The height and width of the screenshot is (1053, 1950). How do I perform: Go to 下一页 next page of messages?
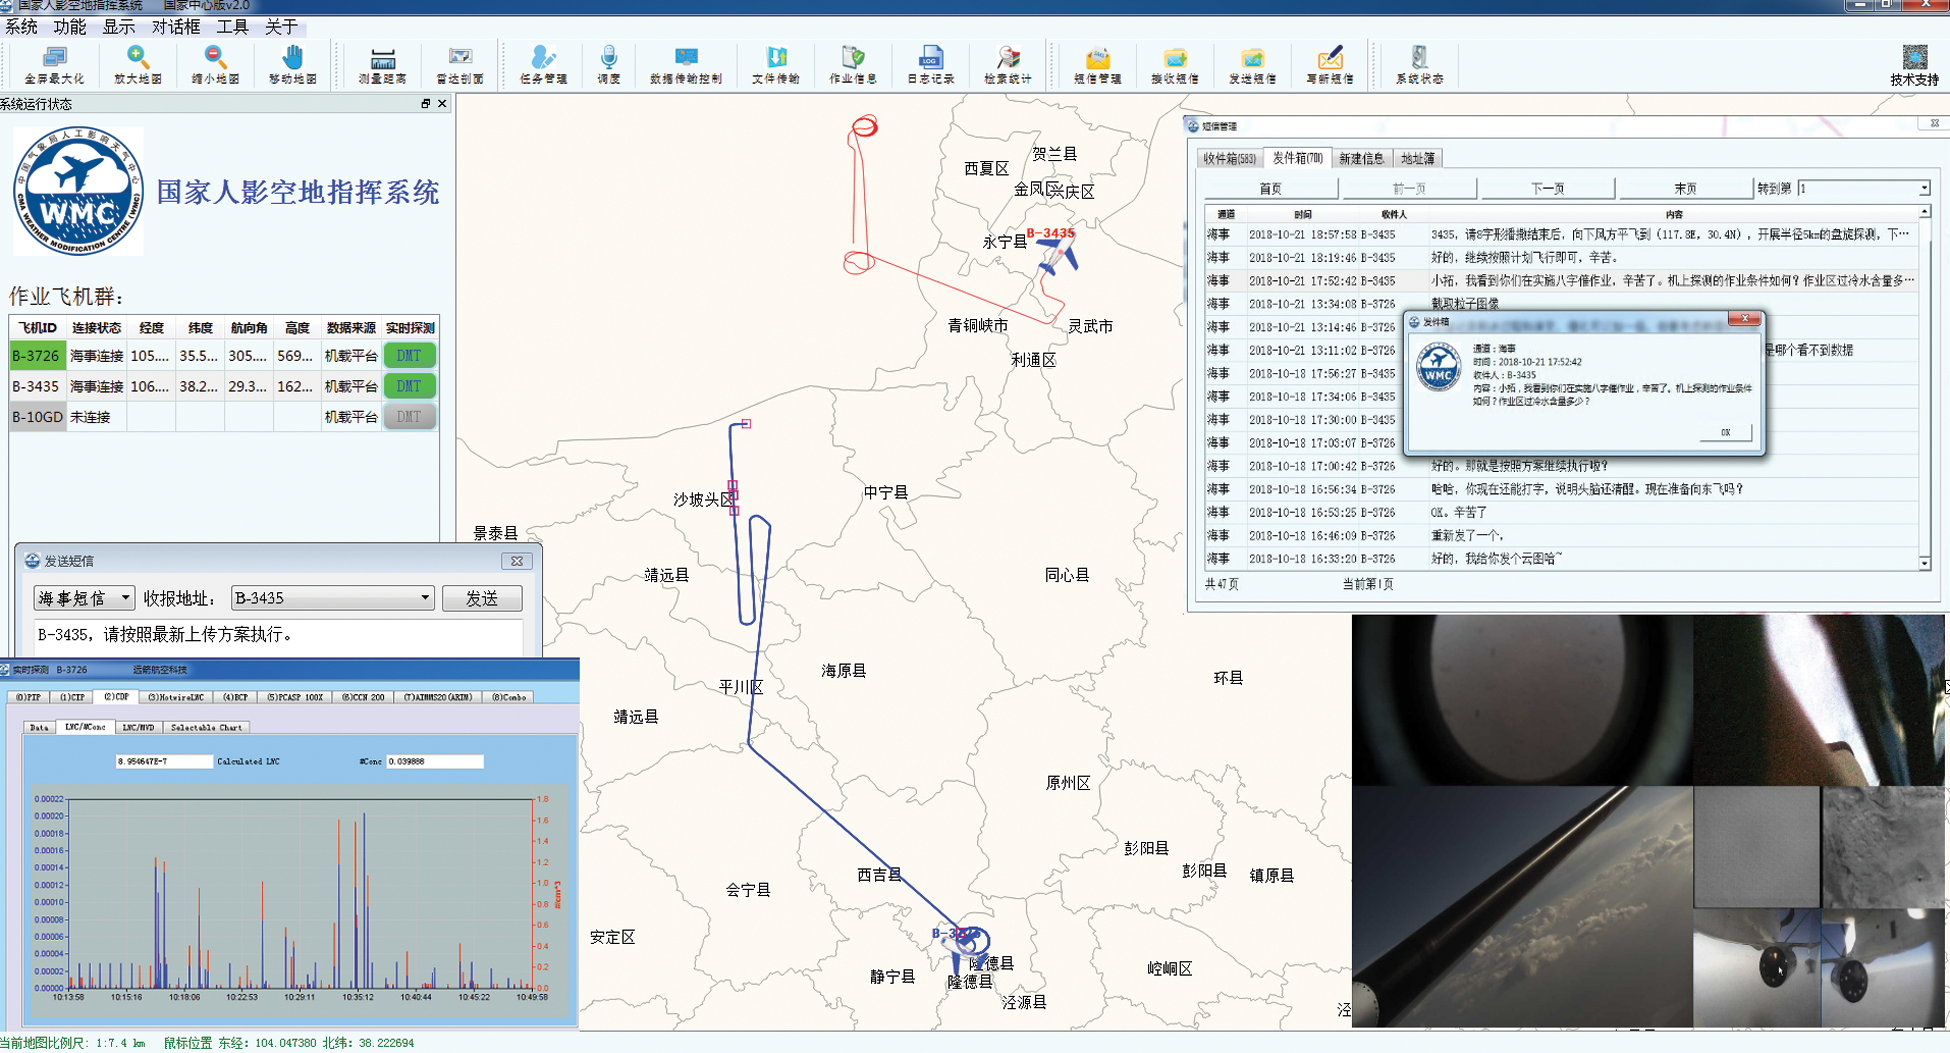pyautogui.click(x=1547, y=189)
